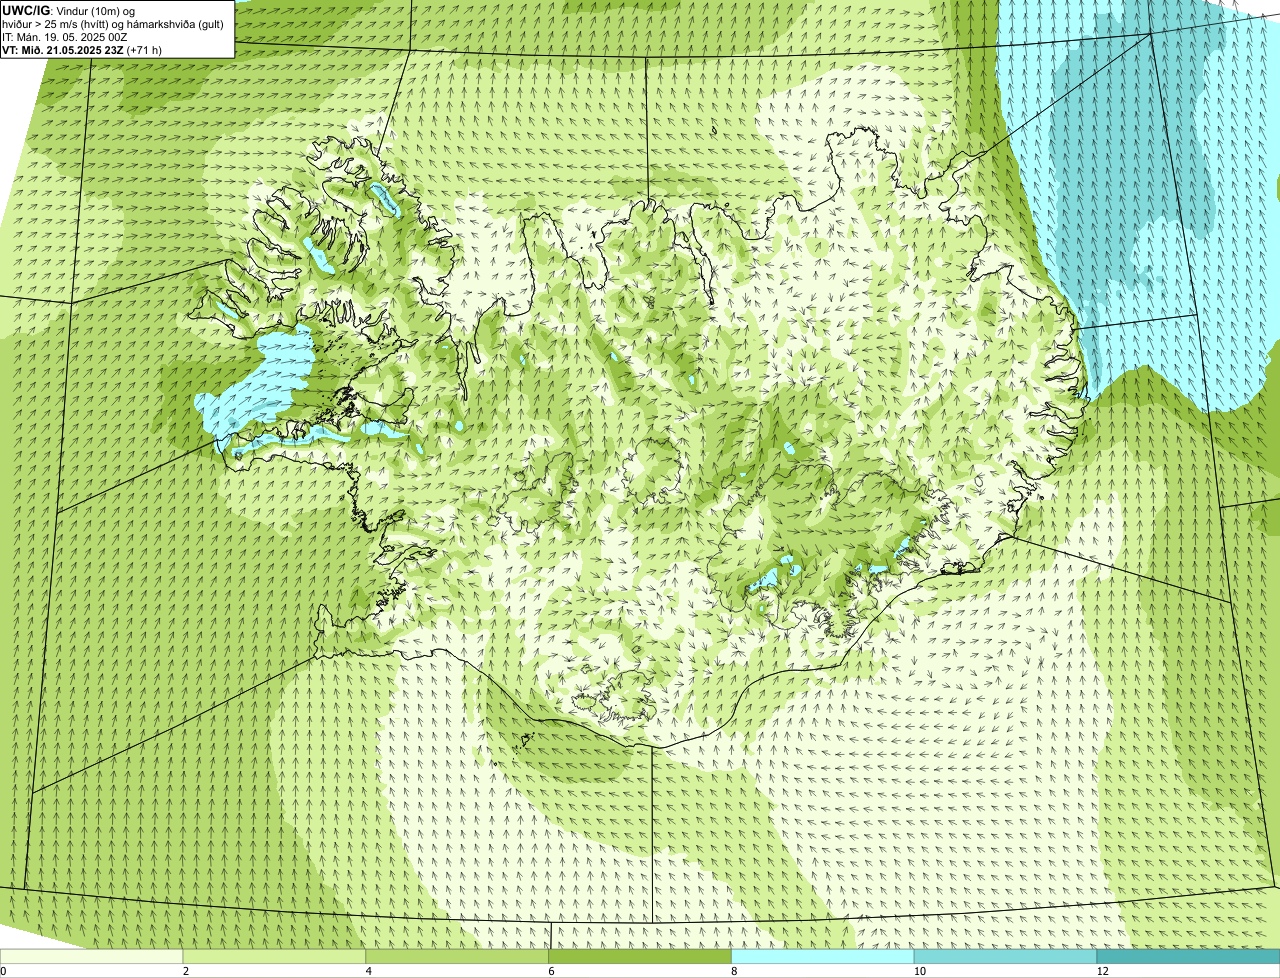Click the legend scale label "8"
The image size is (1280, 978).
click(734, 971)
